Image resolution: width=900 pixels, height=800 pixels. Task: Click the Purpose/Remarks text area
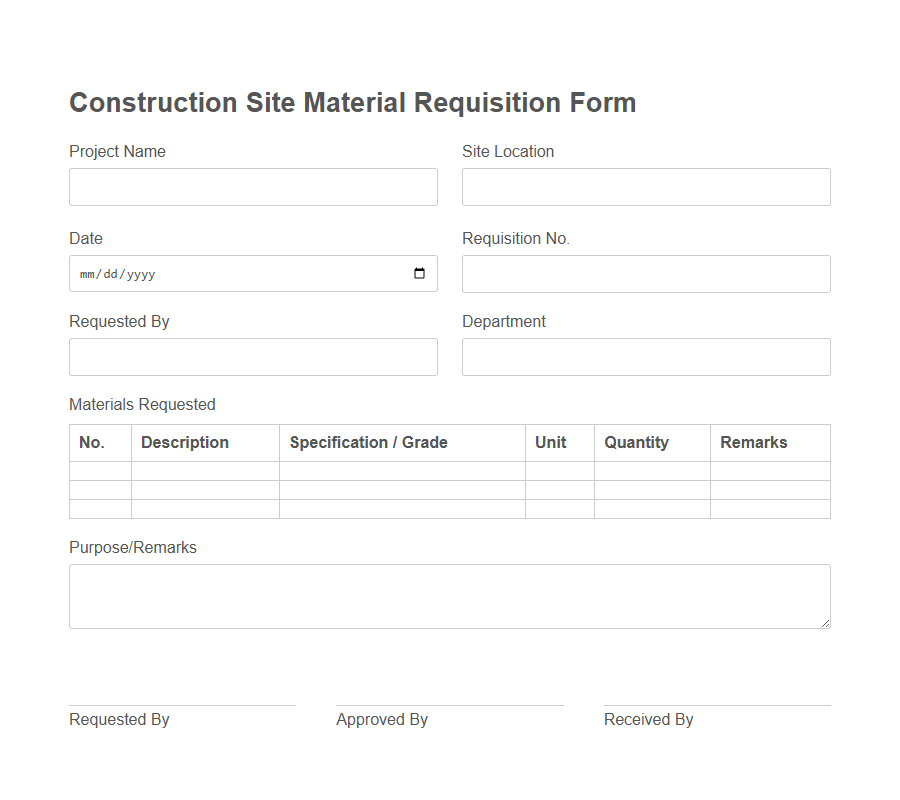point(450,595)
